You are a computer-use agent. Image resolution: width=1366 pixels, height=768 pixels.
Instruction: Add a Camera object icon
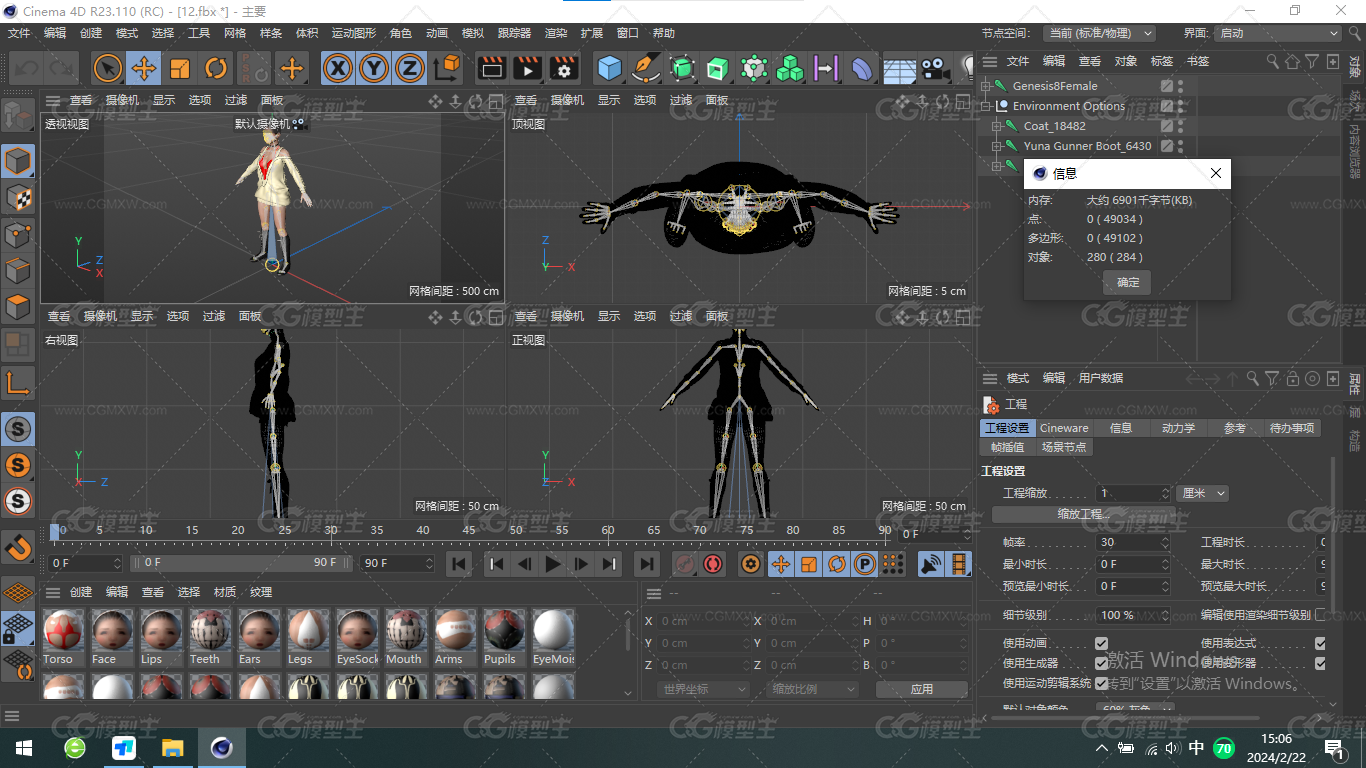tap(934, 68)
